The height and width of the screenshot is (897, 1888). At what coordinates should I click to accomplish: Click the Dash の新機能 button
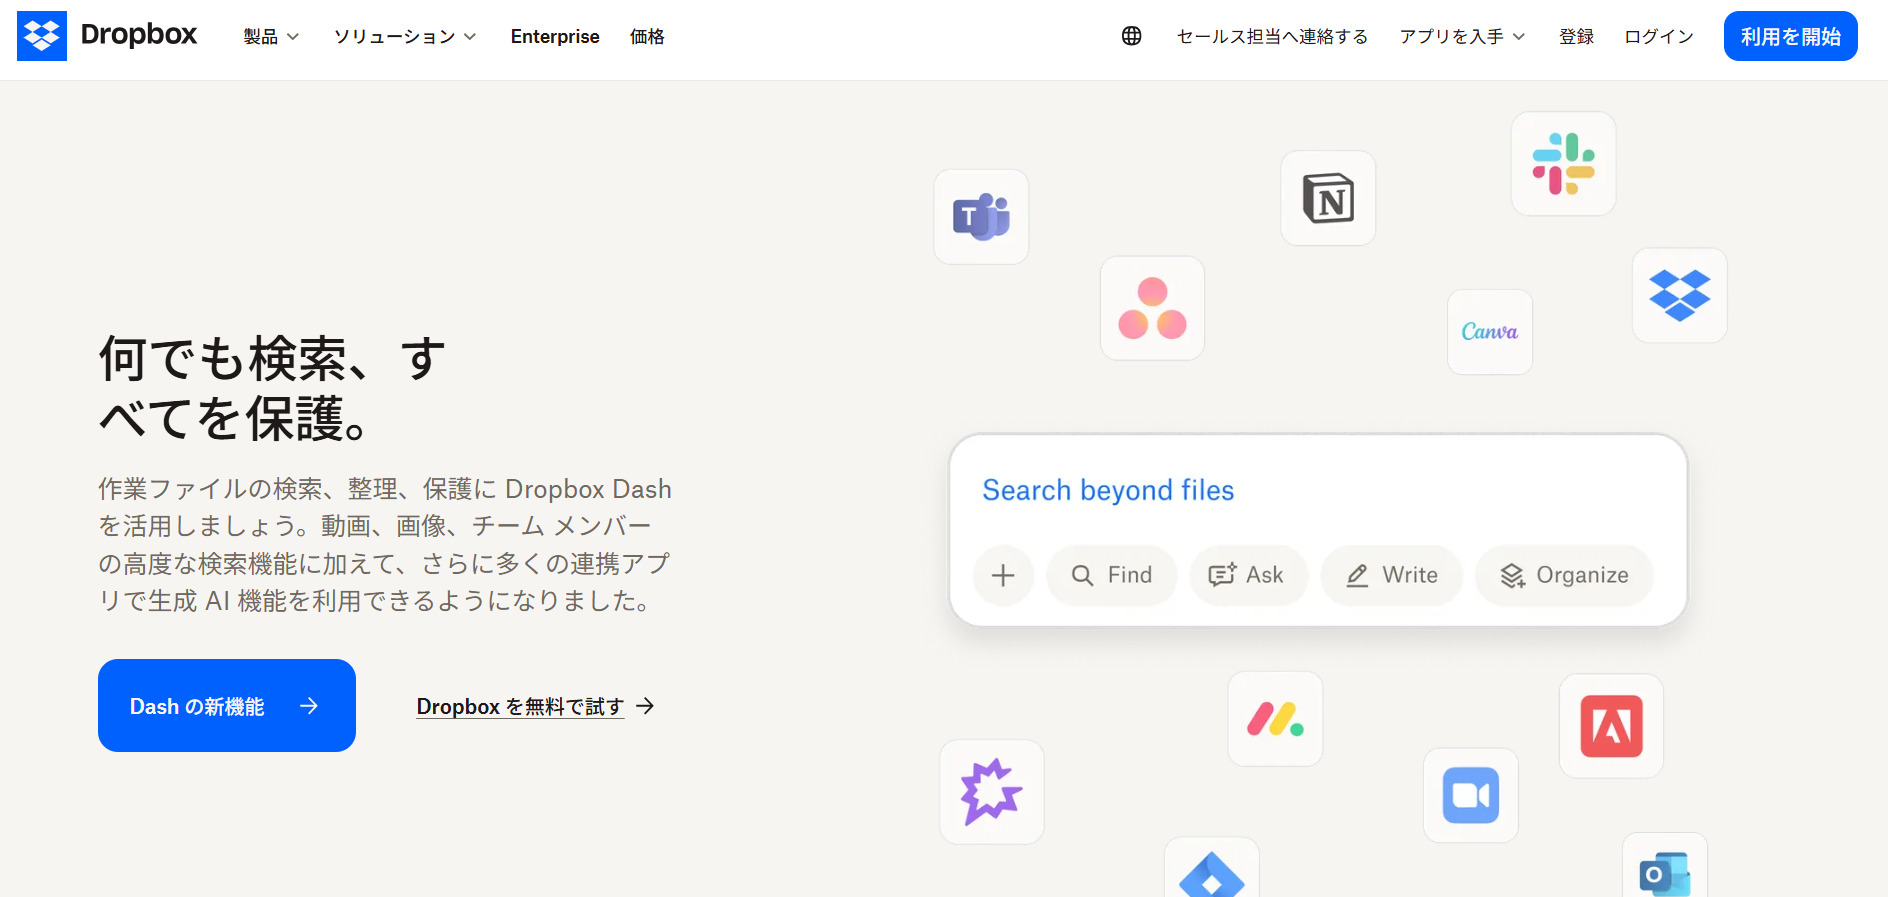click(227, 706)
